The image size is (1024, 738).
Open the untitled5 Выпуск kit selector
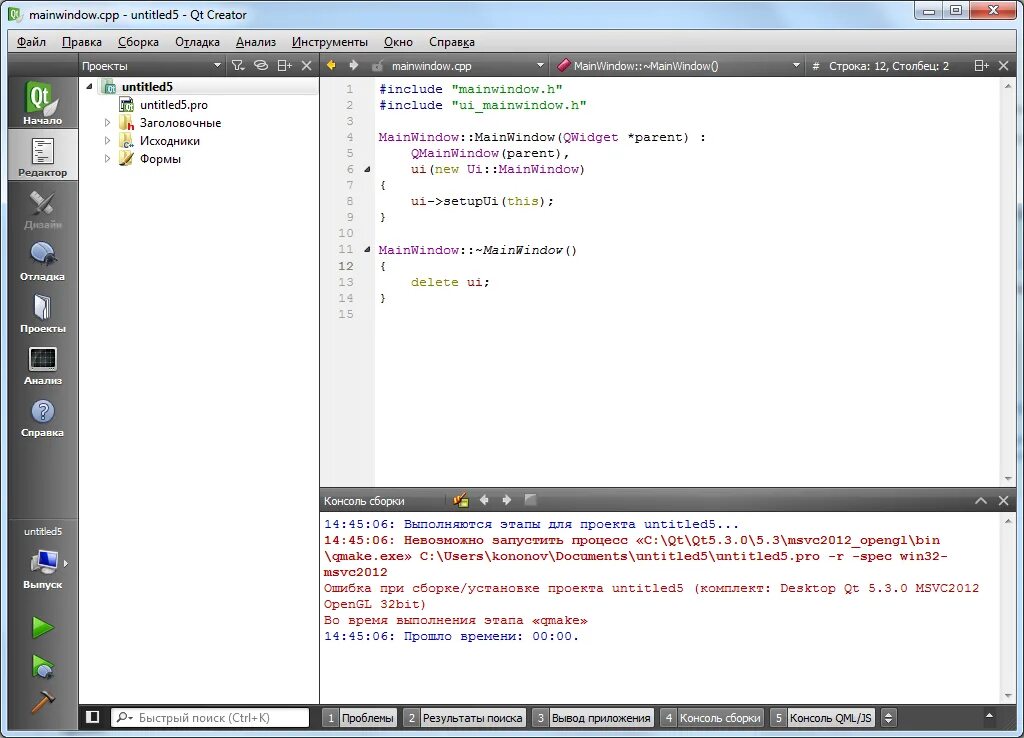[42, 560]
